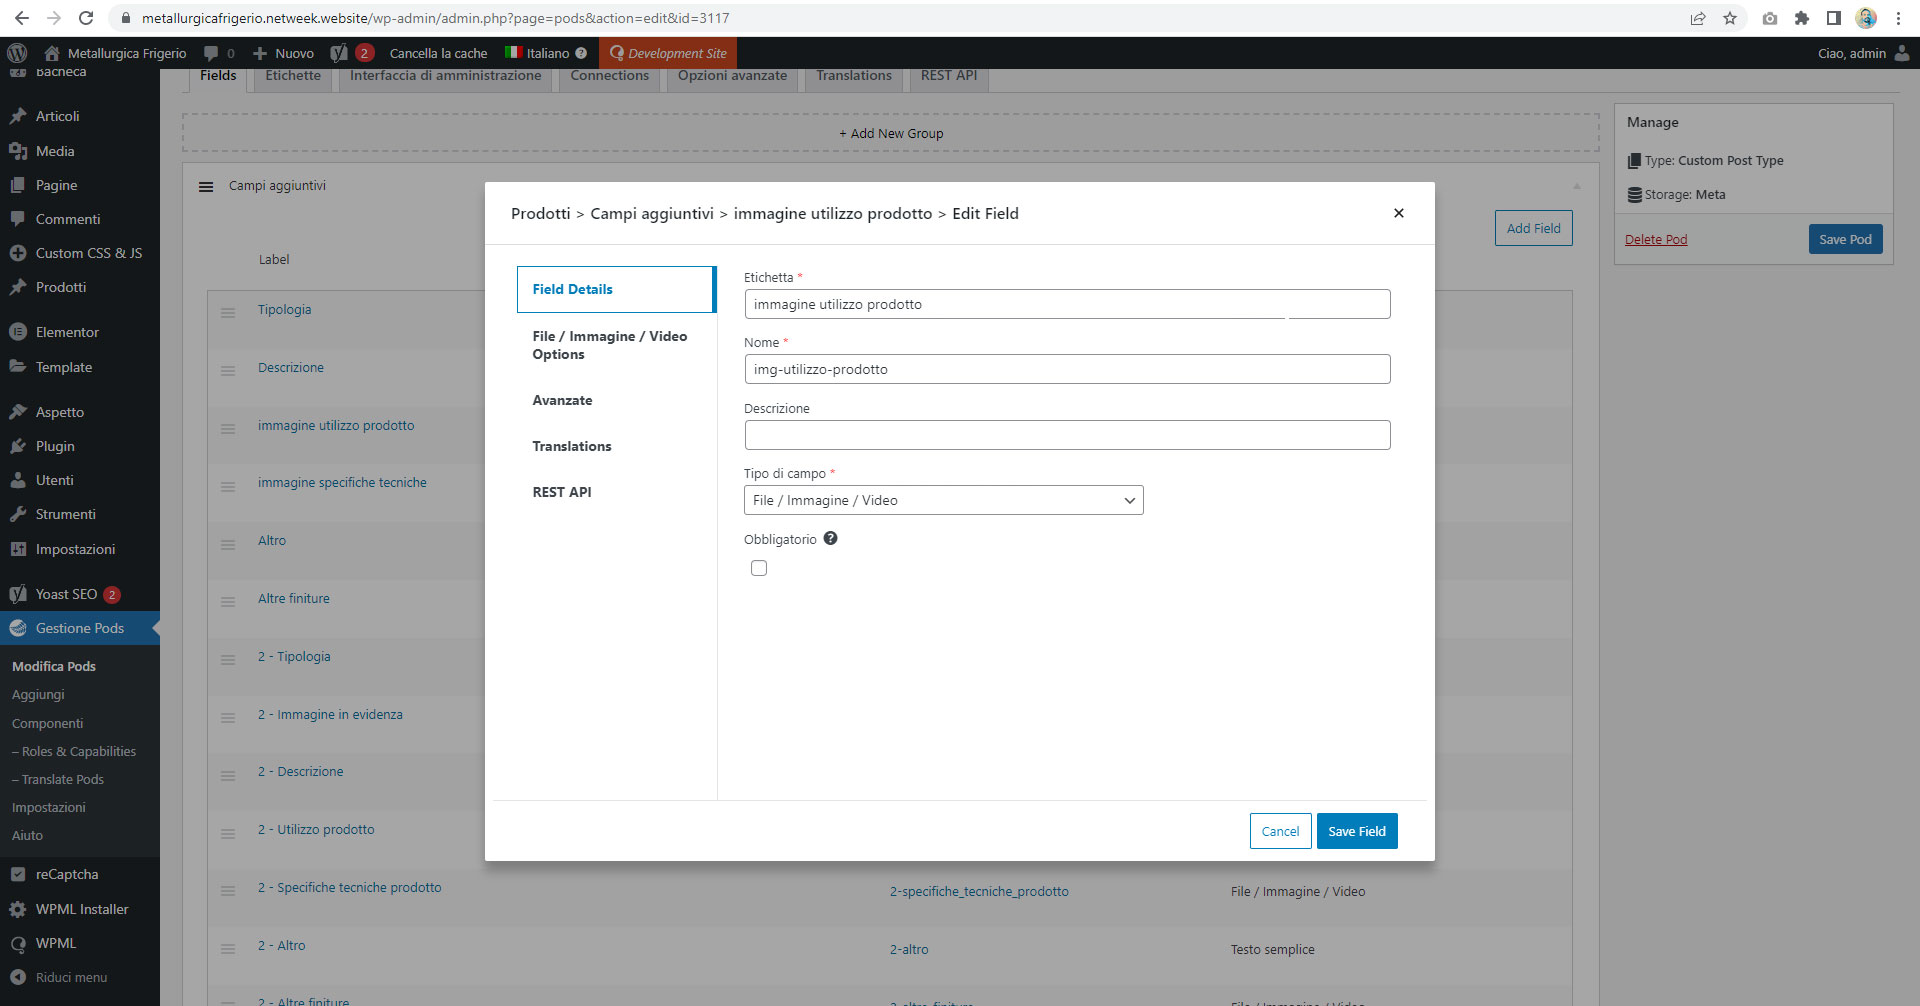The width and height of the screenshot is (1920, 1006).
Task: Open Elementor from the sidebar icon
Action: pyautogui.click(x=17, y=331)
